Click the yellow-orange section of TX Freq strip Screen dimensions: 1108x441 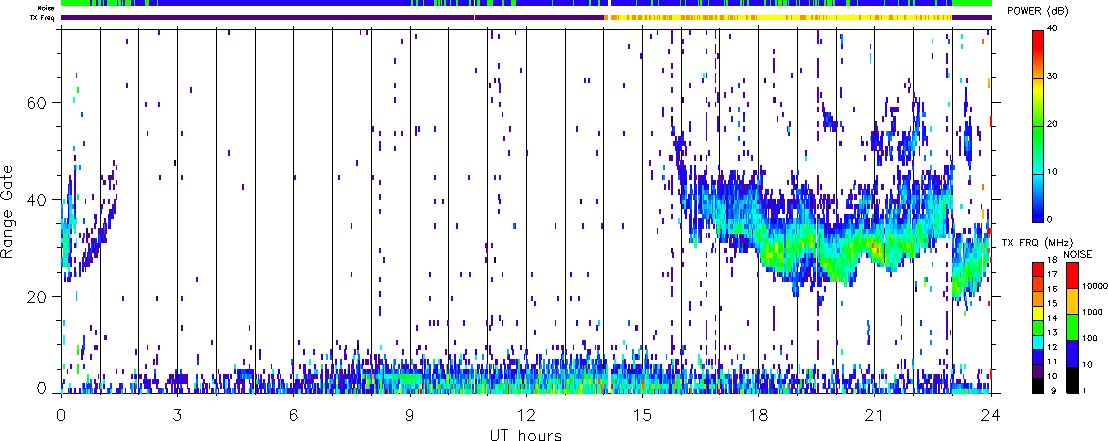click(x=779, y=17)
